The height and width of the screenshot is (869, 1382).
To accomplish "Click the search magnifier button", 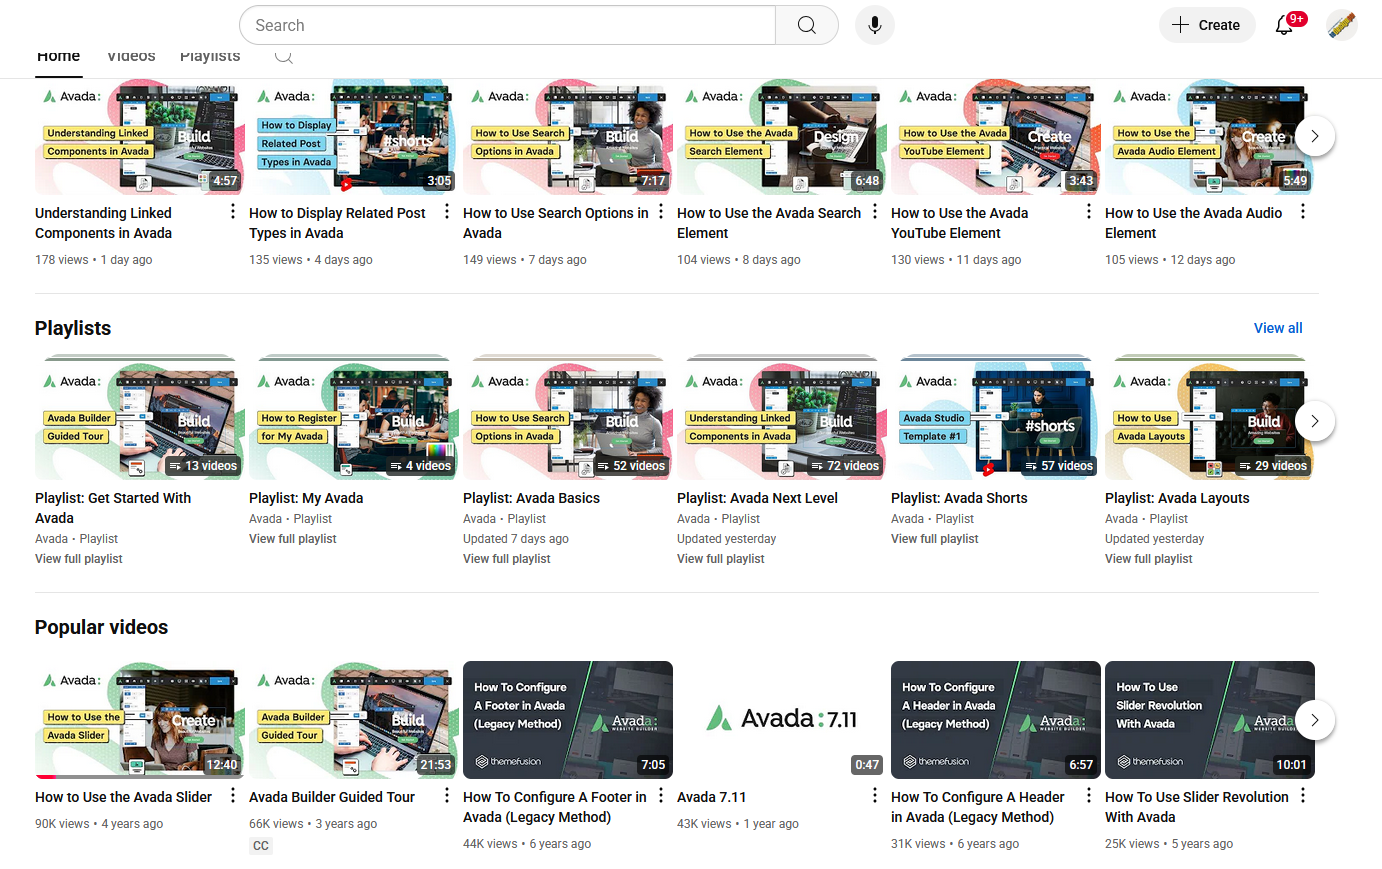I will pos(807,25).
